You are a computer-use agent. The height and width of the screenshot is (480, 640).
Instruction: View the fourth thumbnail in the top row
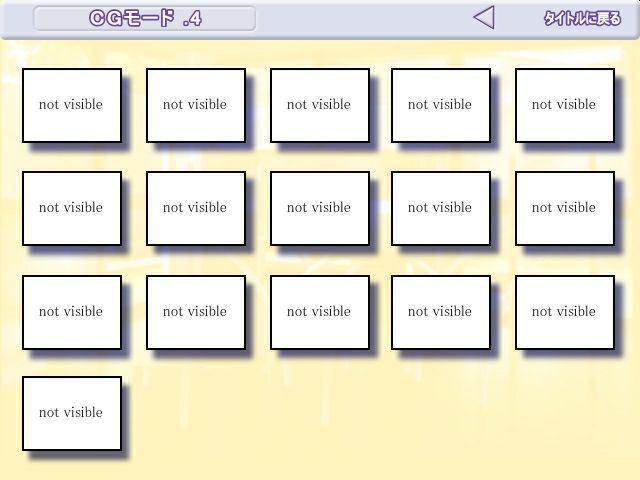(440, 105)
